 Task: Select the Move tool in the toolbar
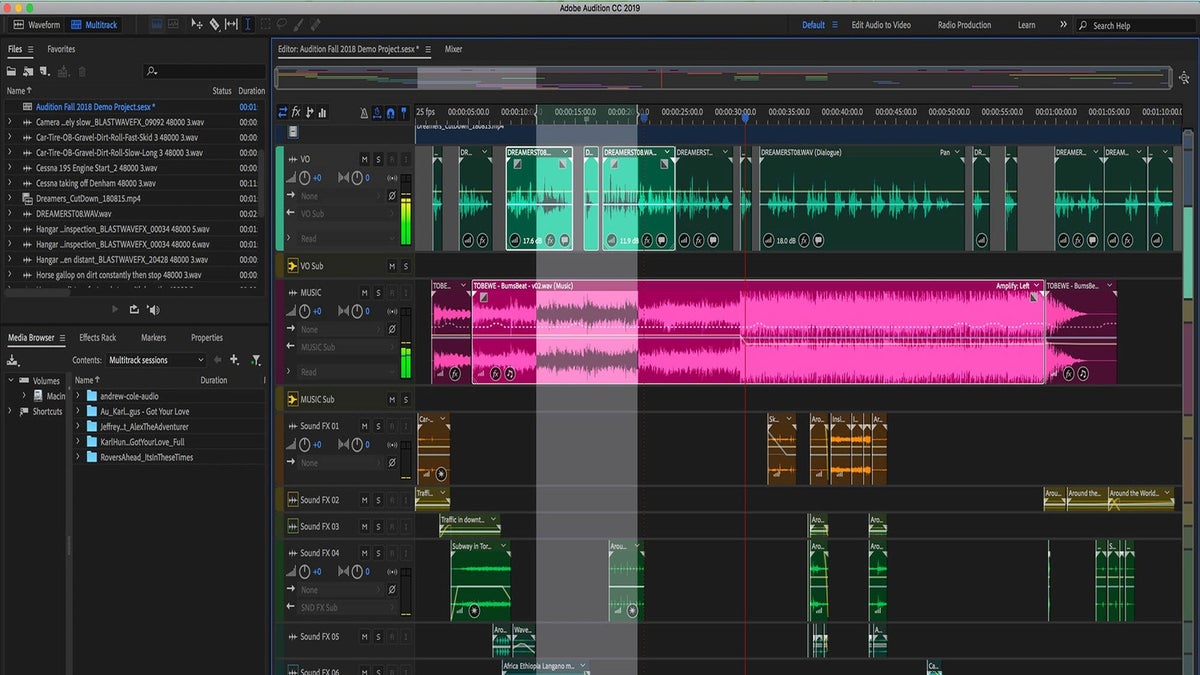196,25
